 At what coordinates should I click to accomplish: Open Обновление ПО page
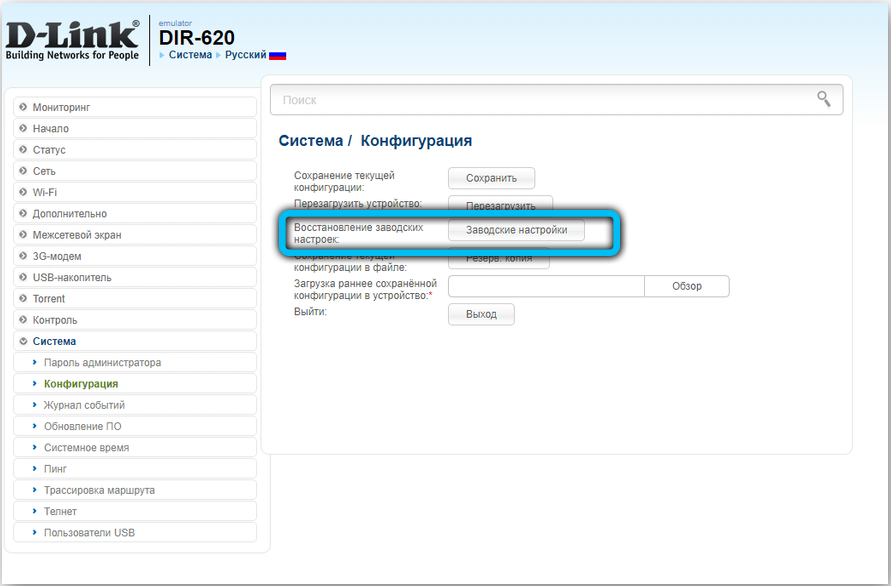pyautogui.click(x=135, y=426)
